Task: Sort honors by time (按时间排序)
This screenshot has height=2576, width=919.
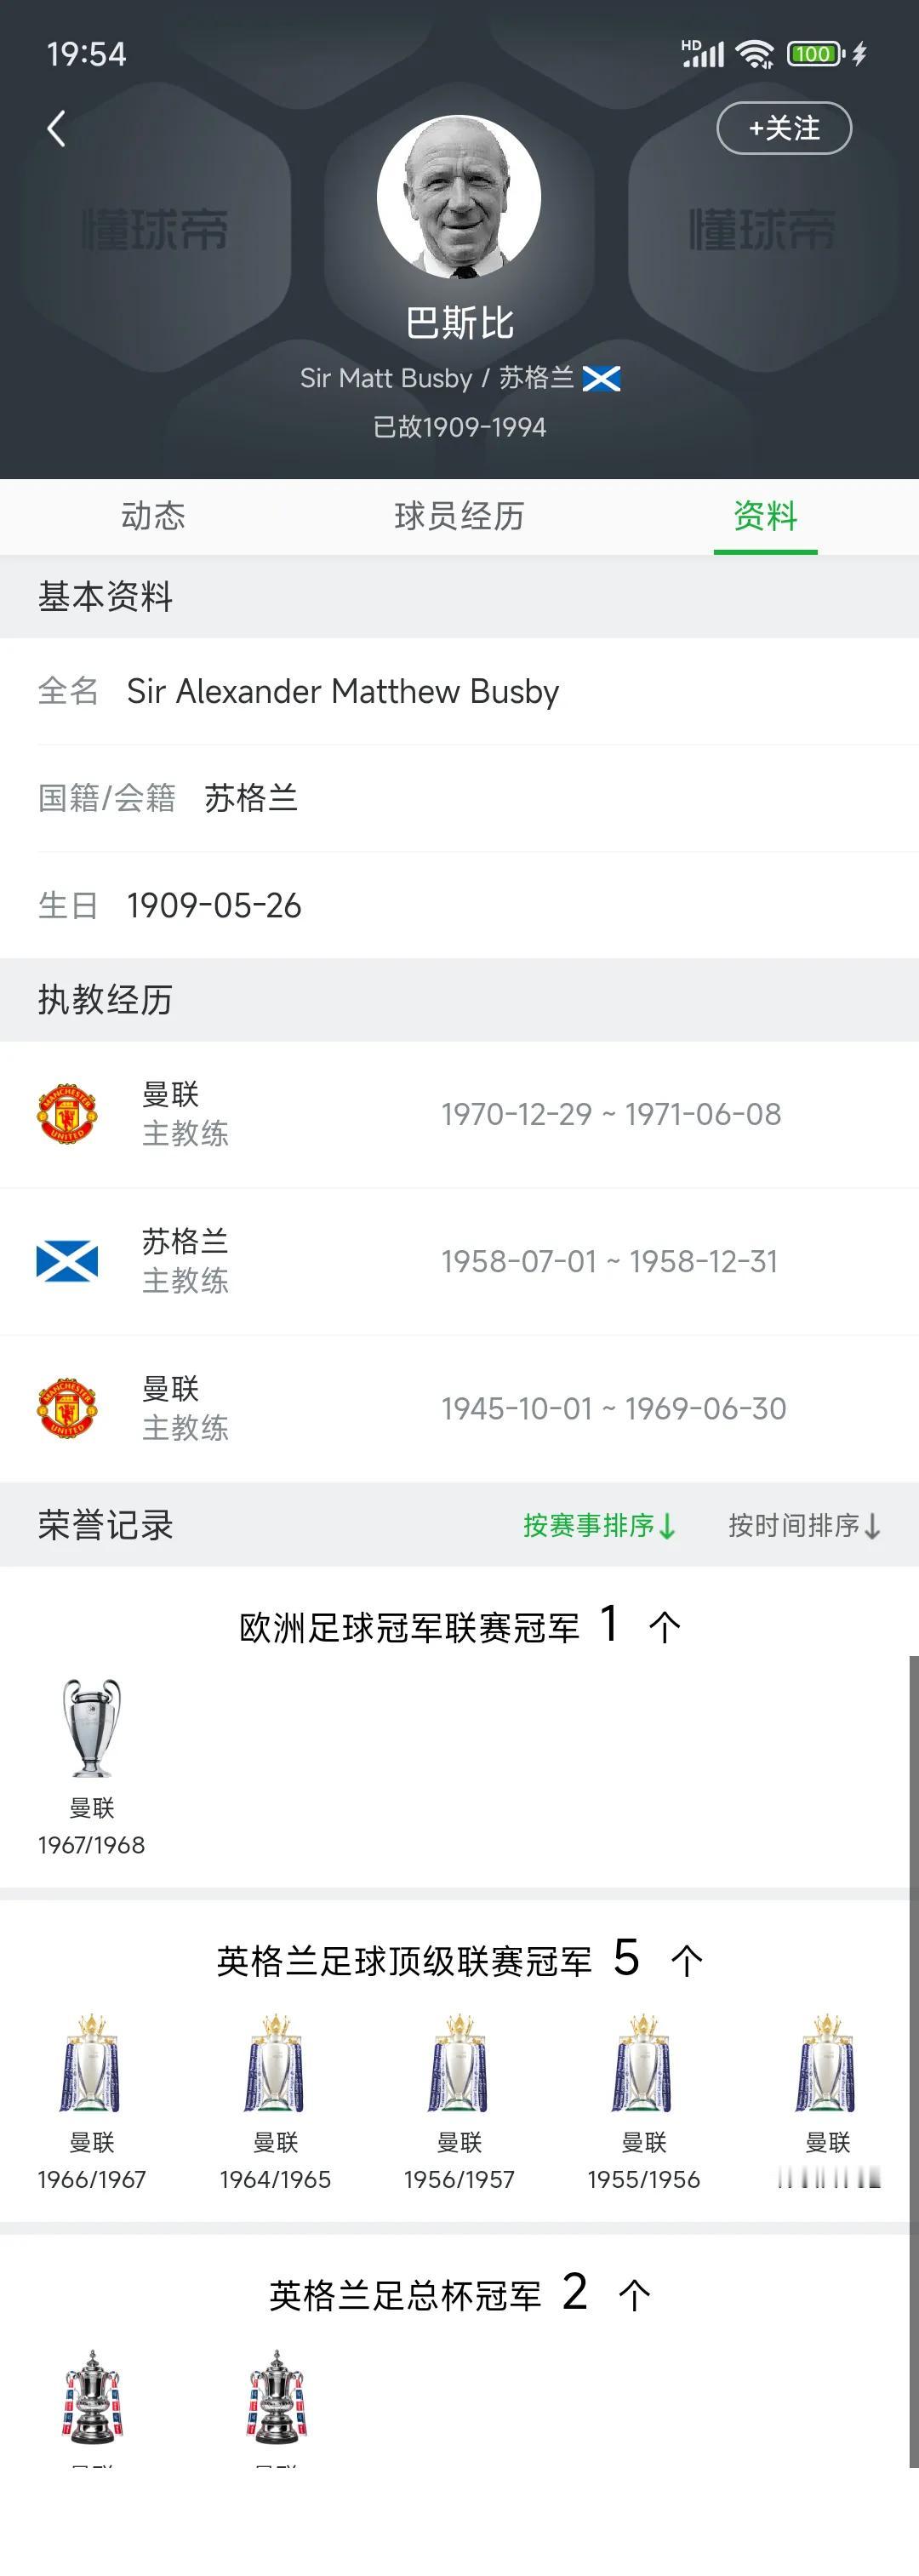Action: point(804,1525)
